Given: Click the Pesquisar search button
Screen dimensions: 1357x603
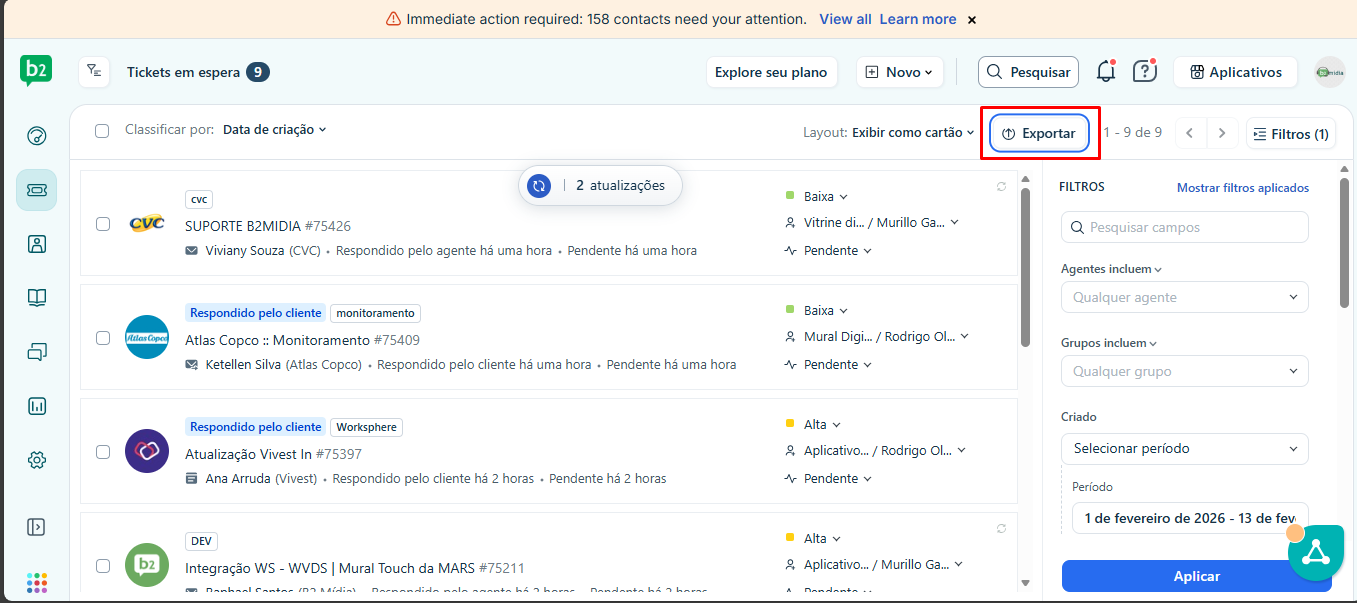Looking at the screenshot, I should (x=1028, y=72).
